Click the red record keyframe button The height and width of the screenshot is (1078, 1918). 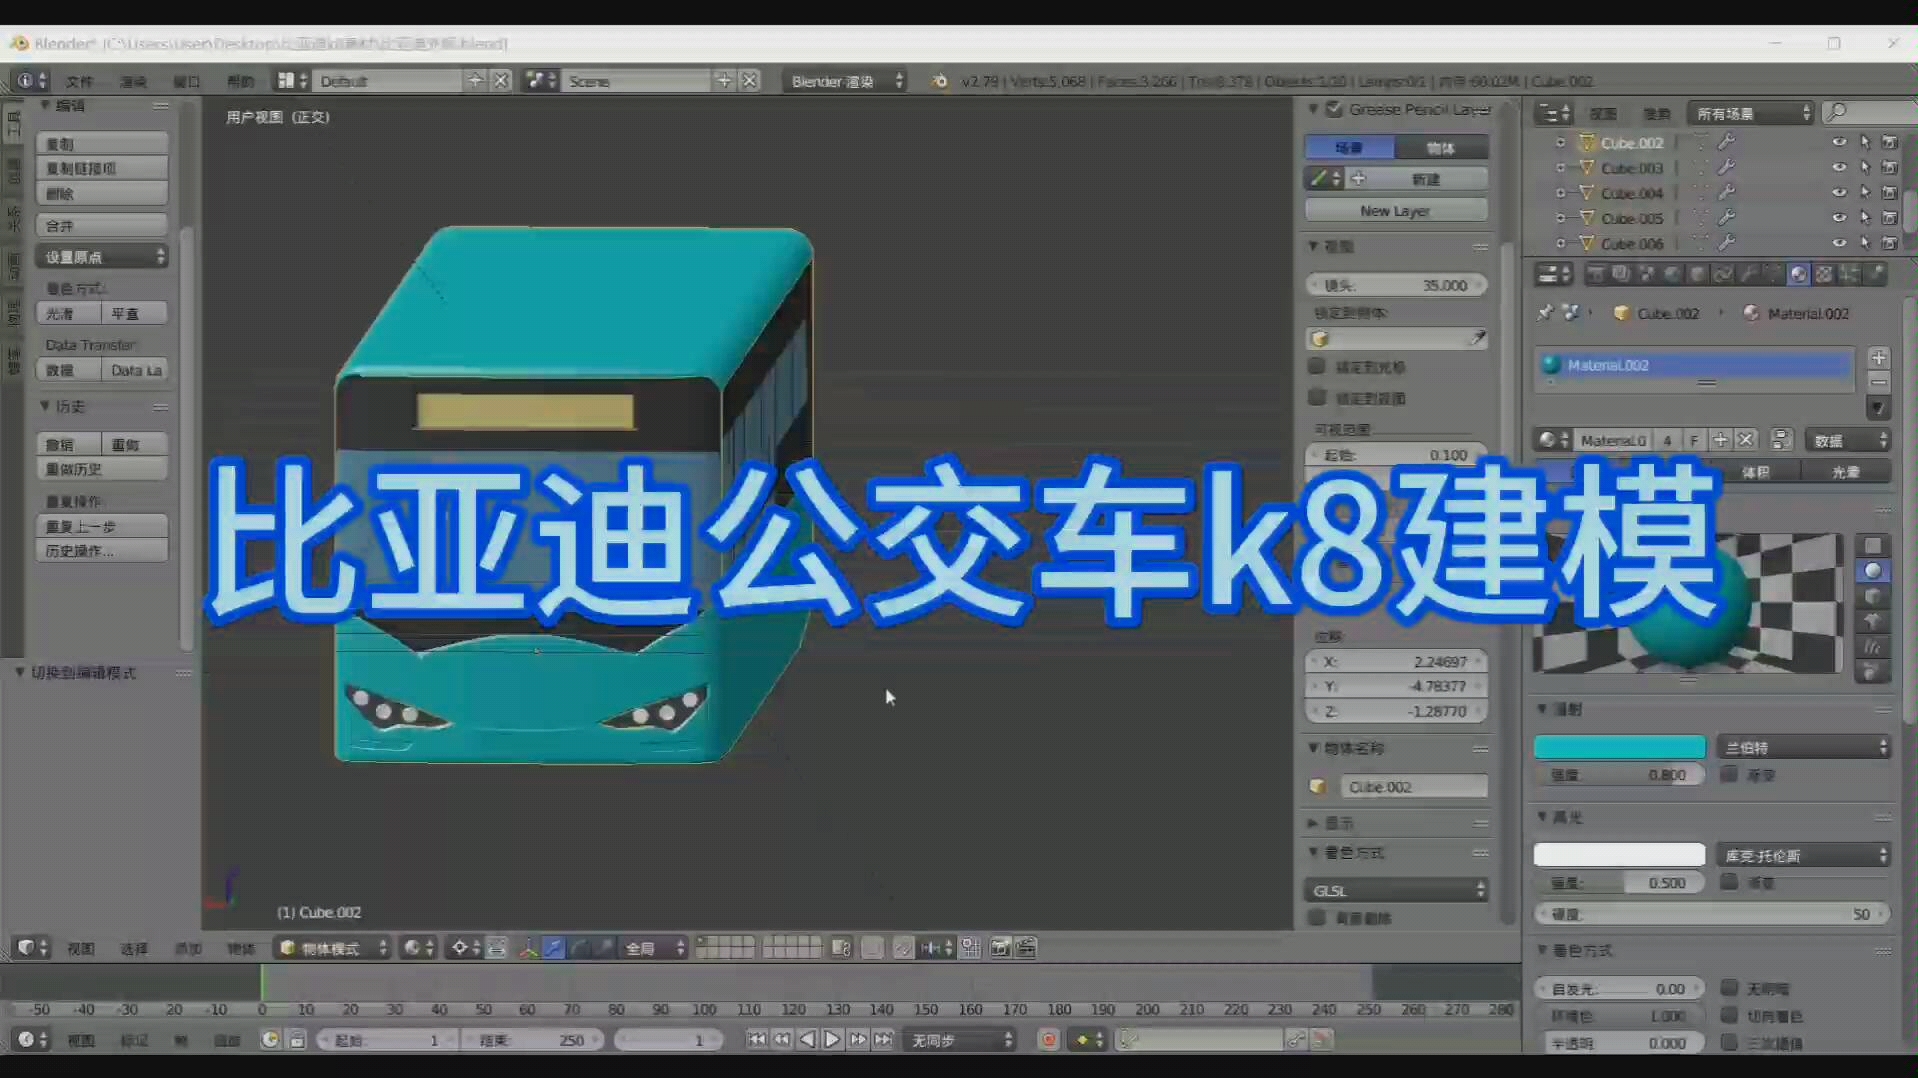pos(1048,1040)
